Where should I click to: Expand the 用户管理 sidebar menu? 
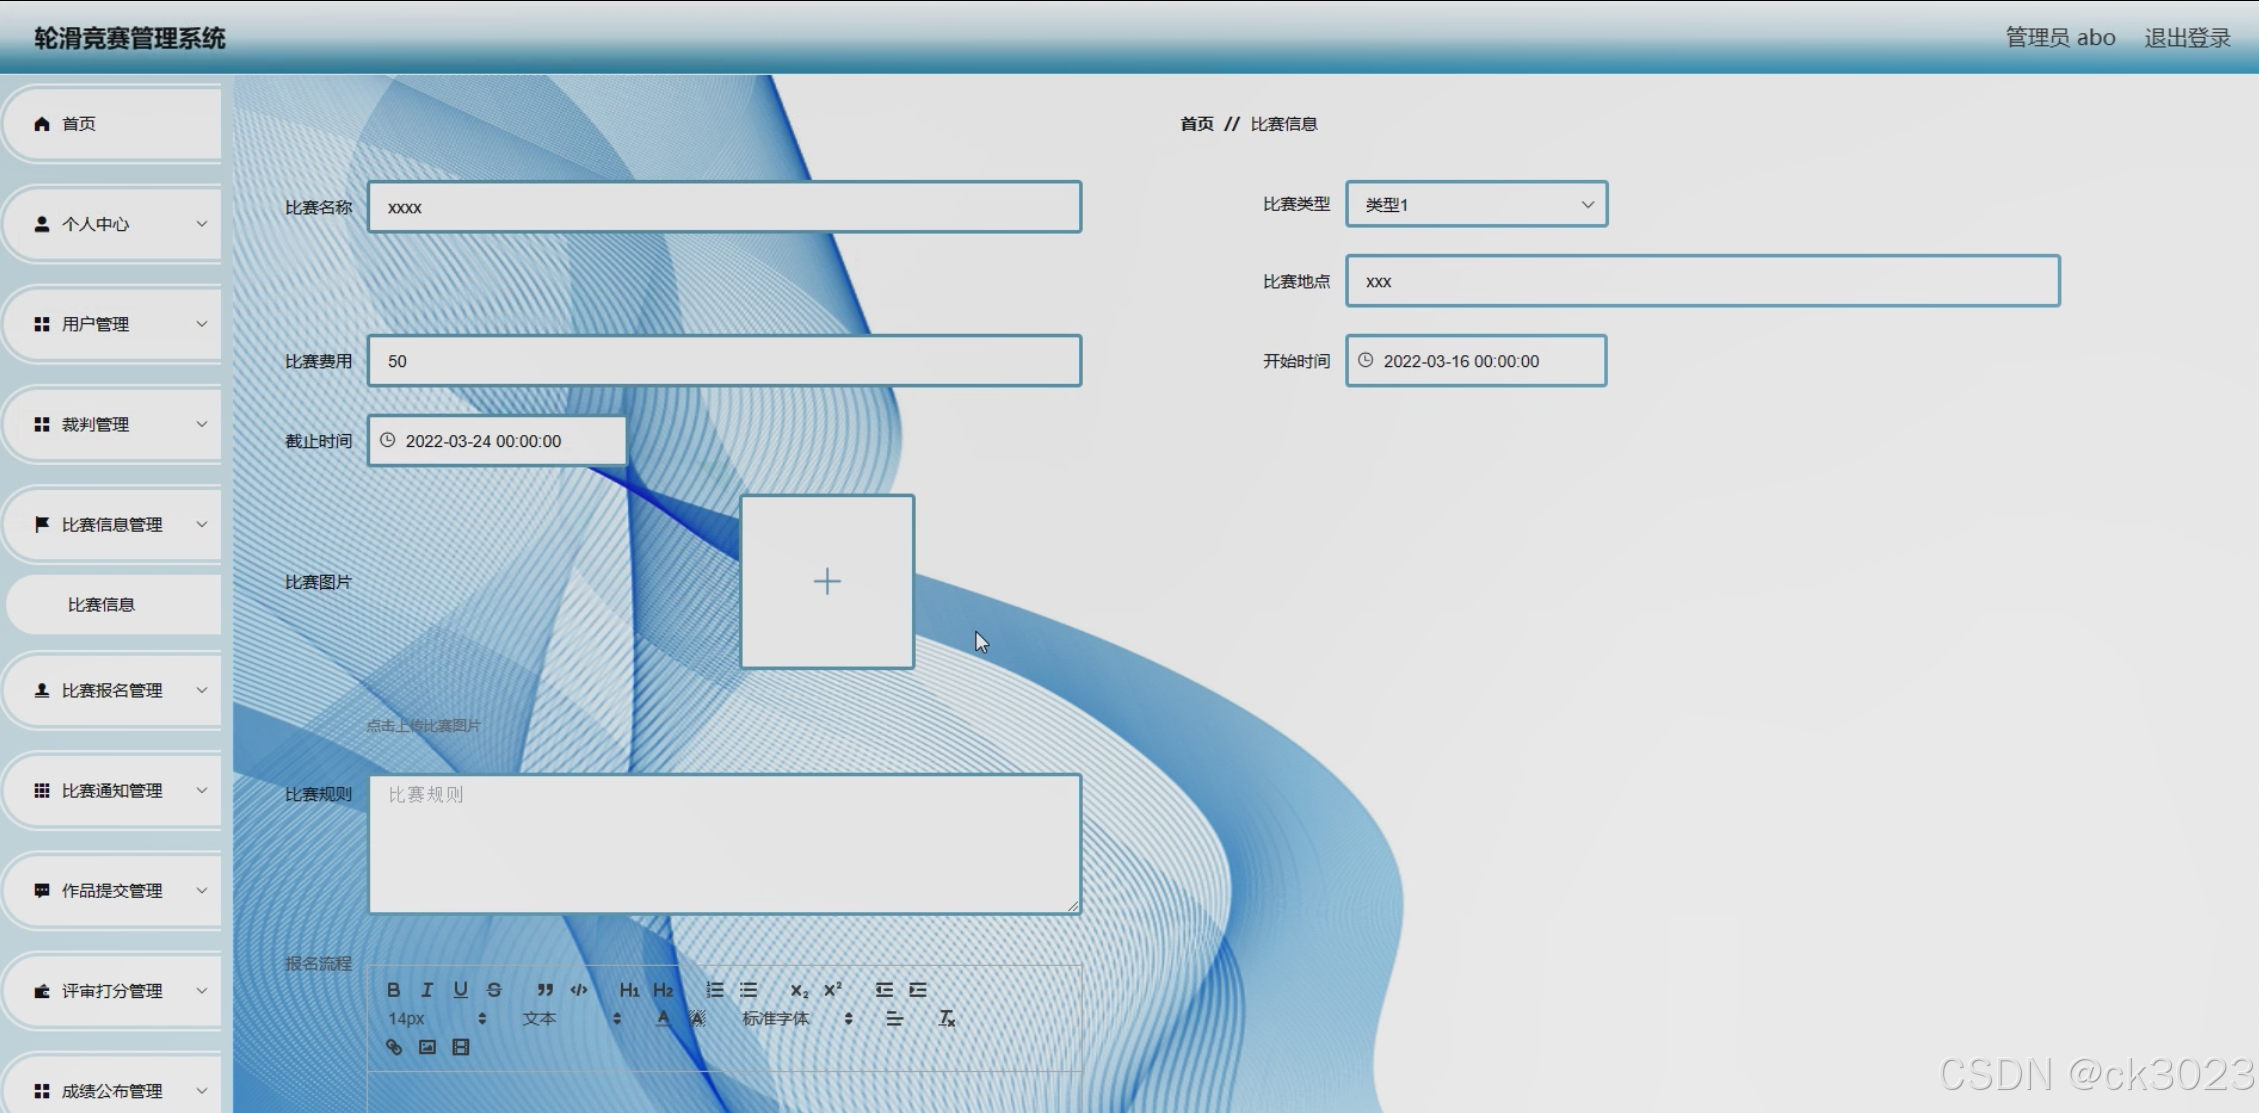[112, 324]
